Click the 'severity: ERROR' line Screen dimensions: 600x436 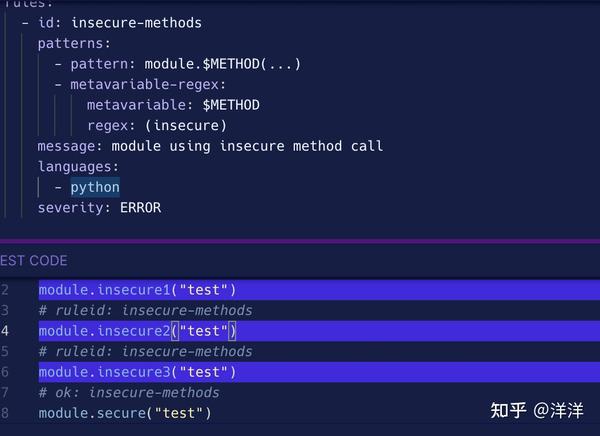[x=99, y=208]
